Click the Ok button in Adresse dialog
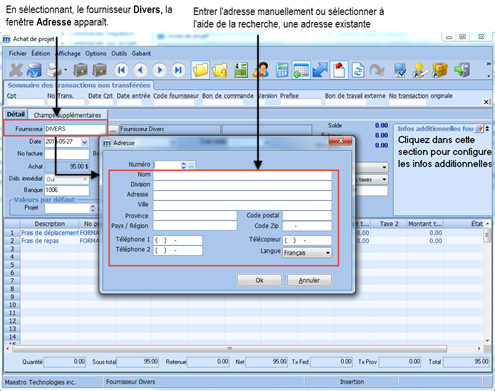The image size is (495, 391). pyautogui.click(x=259, y=280)
